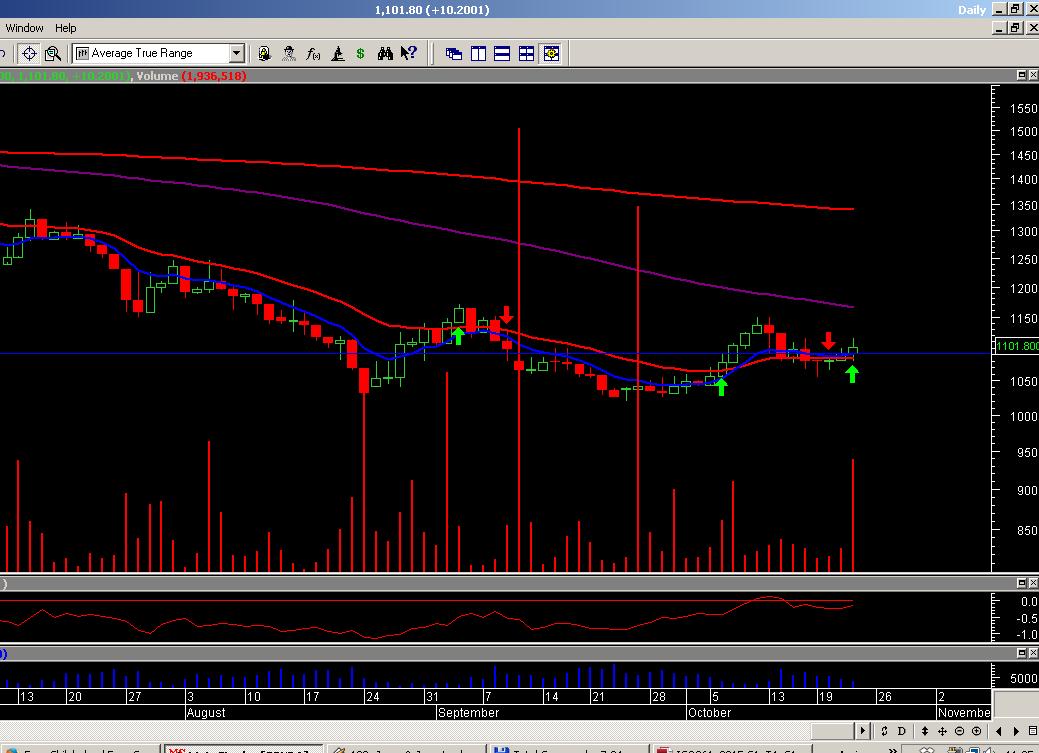Open the Expert Advisor icon
The width and height of the screenshot is (1039, 753).
tap(288, 53)
